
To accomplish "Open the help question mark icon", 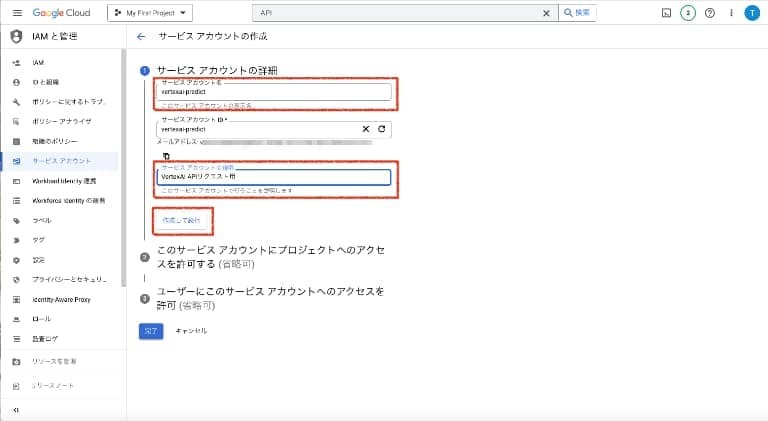I will [x=709, y=13].
